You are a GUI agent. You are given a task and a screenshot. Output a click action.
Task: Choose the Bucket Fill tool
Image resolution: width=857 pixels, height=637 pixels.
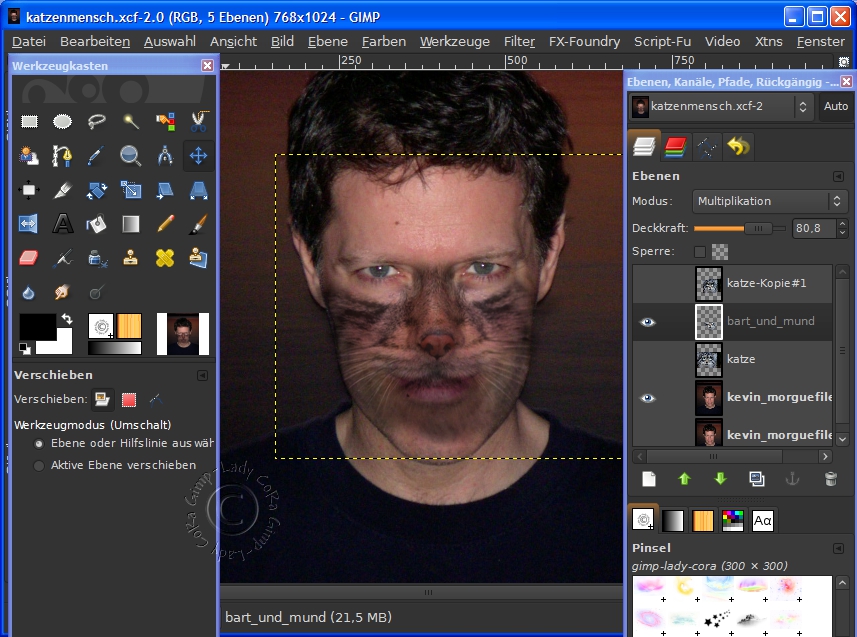(x=97, y=224)
